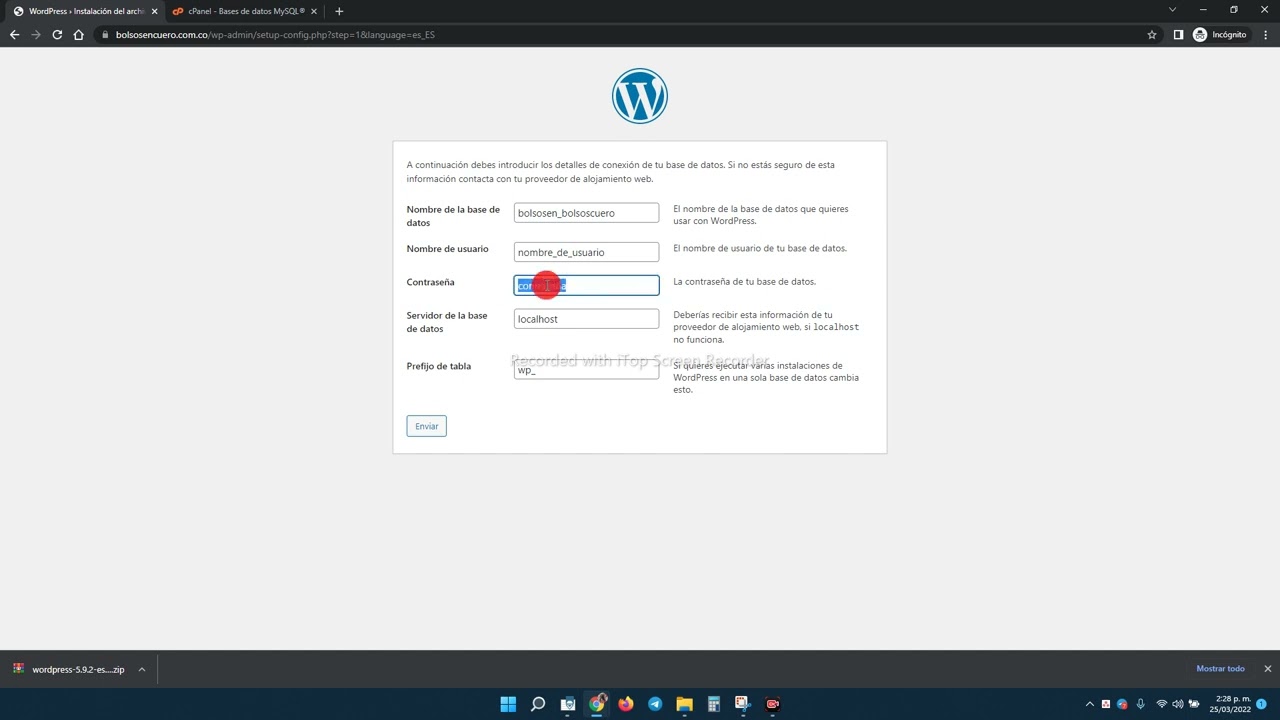Open Snipping tool icon in taskbar
This screenshot has height=720, width=1280.
(x=743, y=704)
